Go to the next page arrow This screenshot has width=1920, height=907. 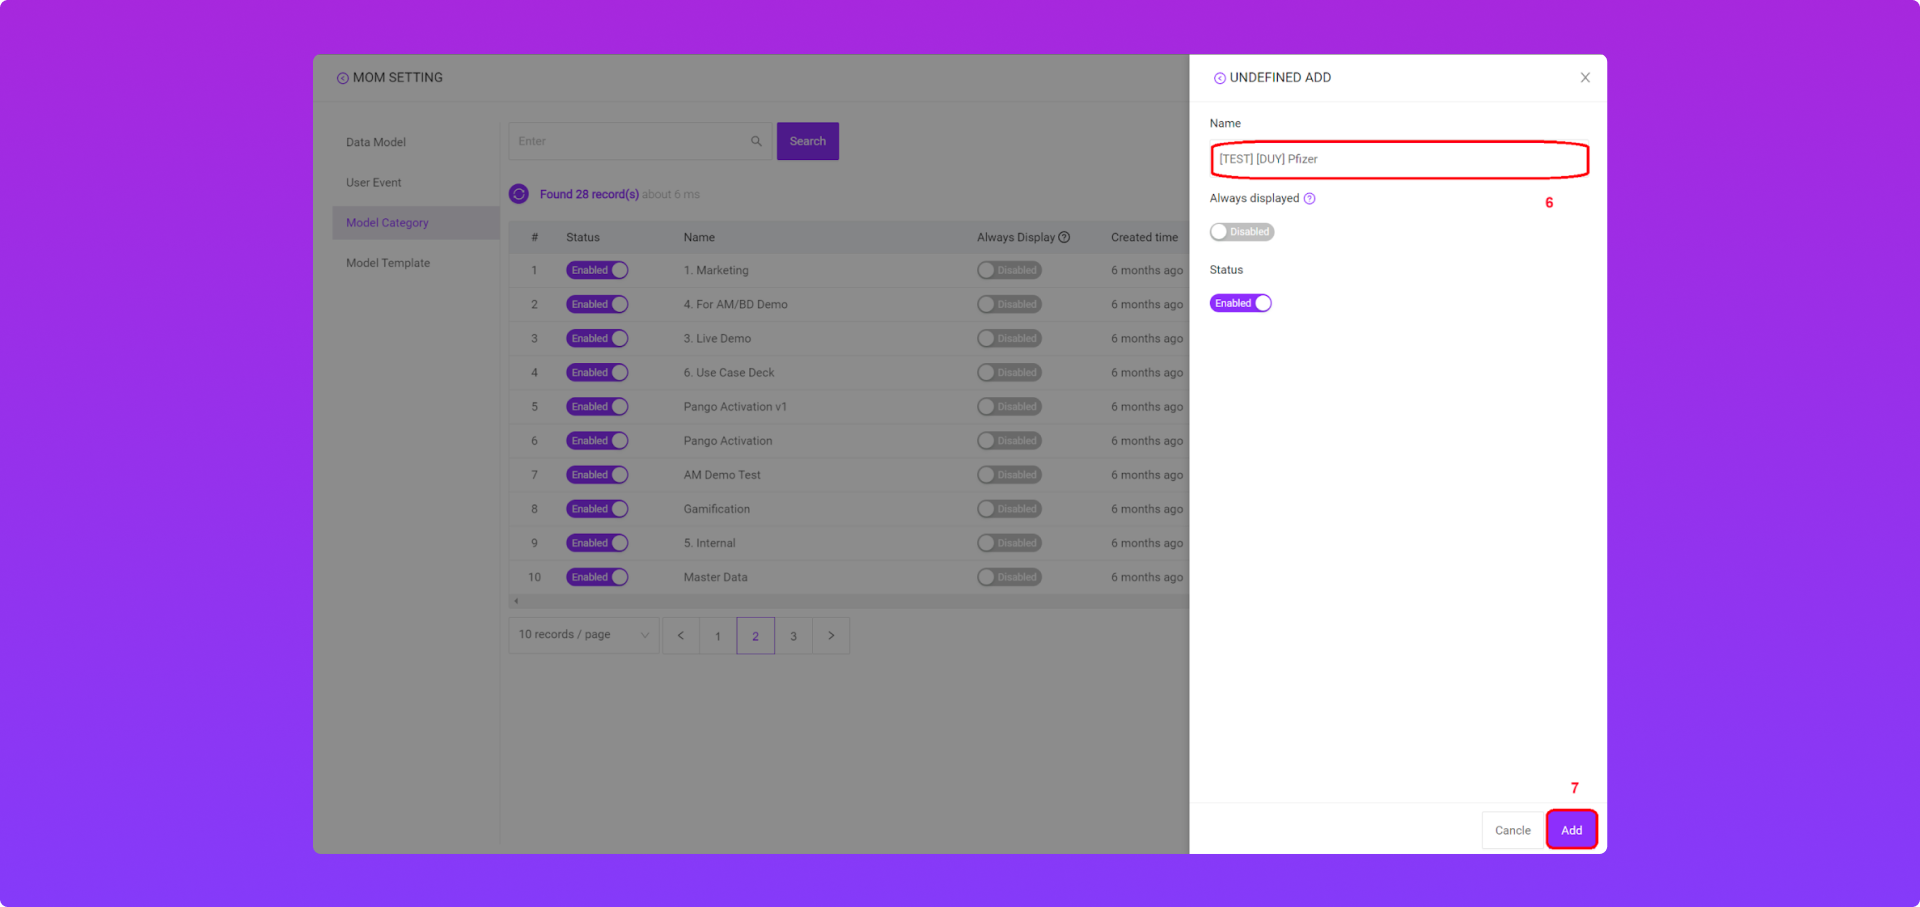pos(831,636)
